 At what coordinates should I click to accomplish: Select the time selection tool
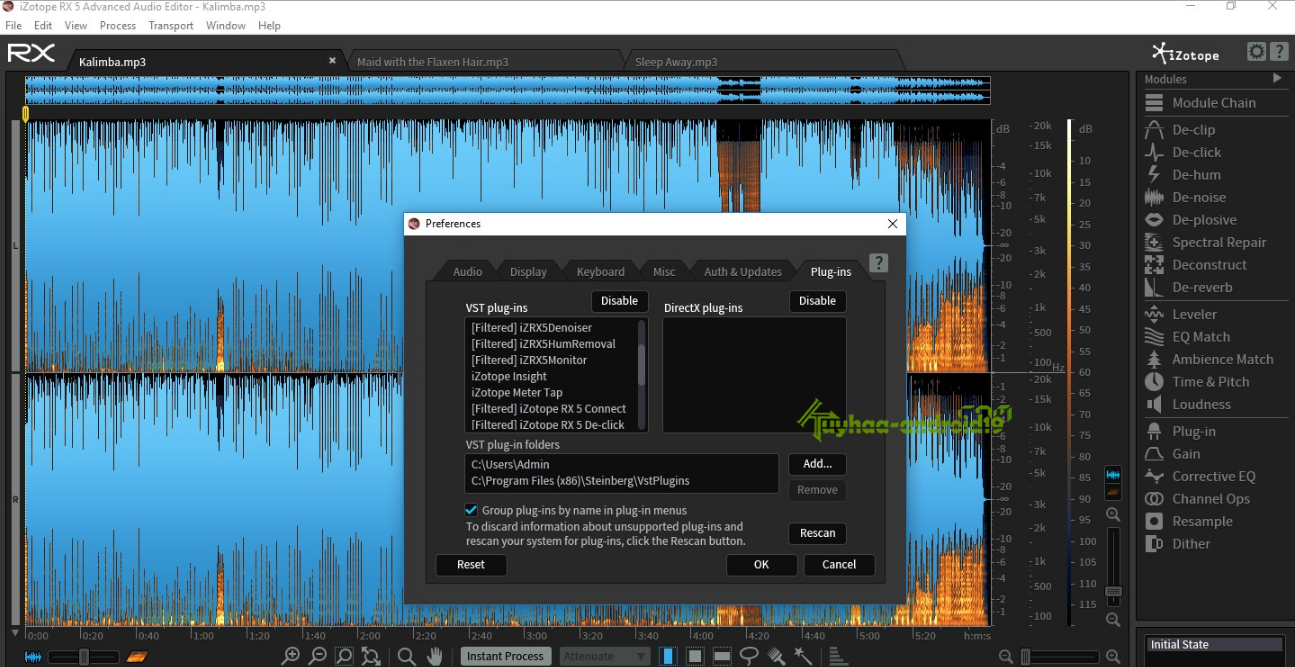click(668, 656)
